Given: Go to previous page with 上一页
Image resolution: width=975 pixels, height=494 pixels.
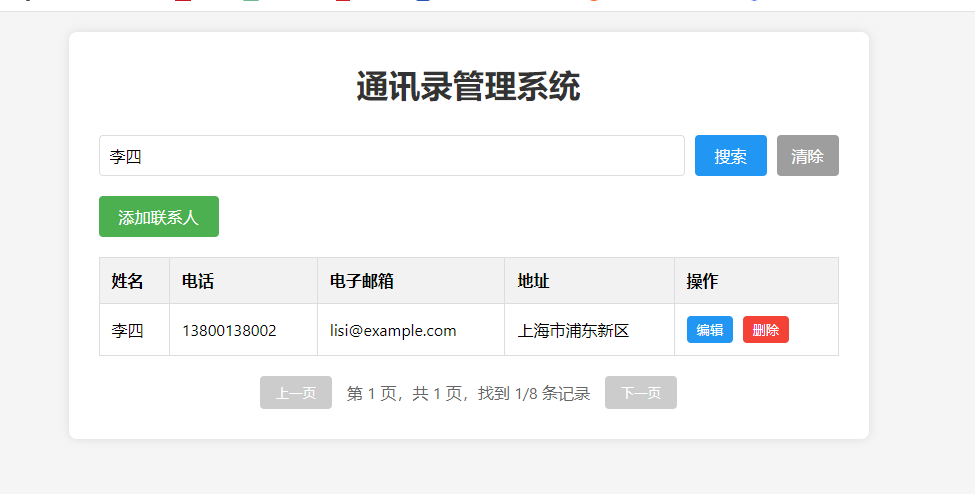Looking at the screenshot, I should coord(295,393).
